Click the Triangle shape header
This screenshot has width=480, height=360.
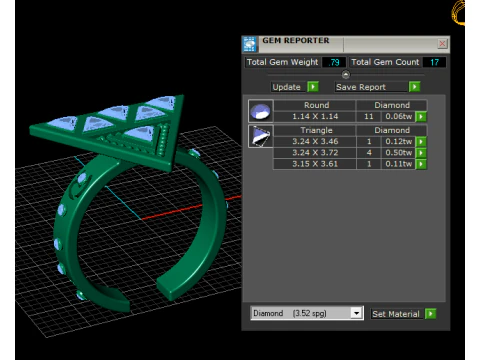[x=316, y=130]
